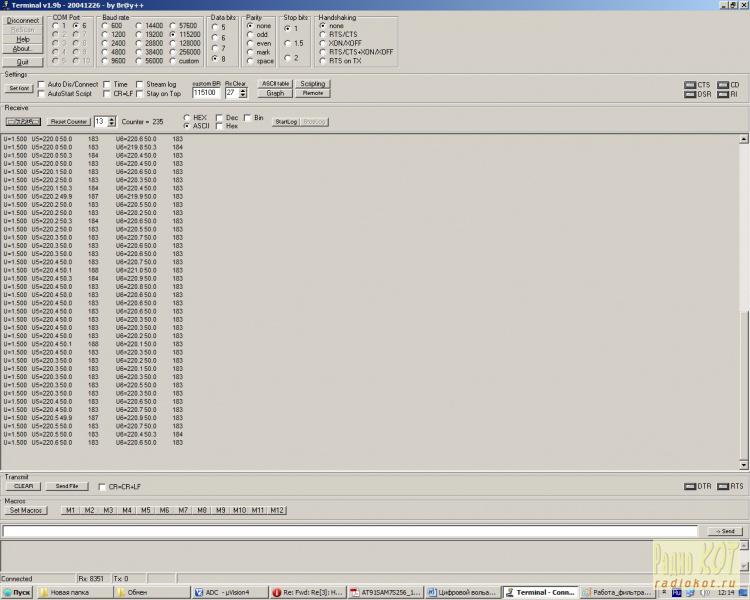This screenshot has height=600, width=750.
Task: Click the Windows Start (Пуск) button
Action: pyautogui.click(x=19, y=592)
